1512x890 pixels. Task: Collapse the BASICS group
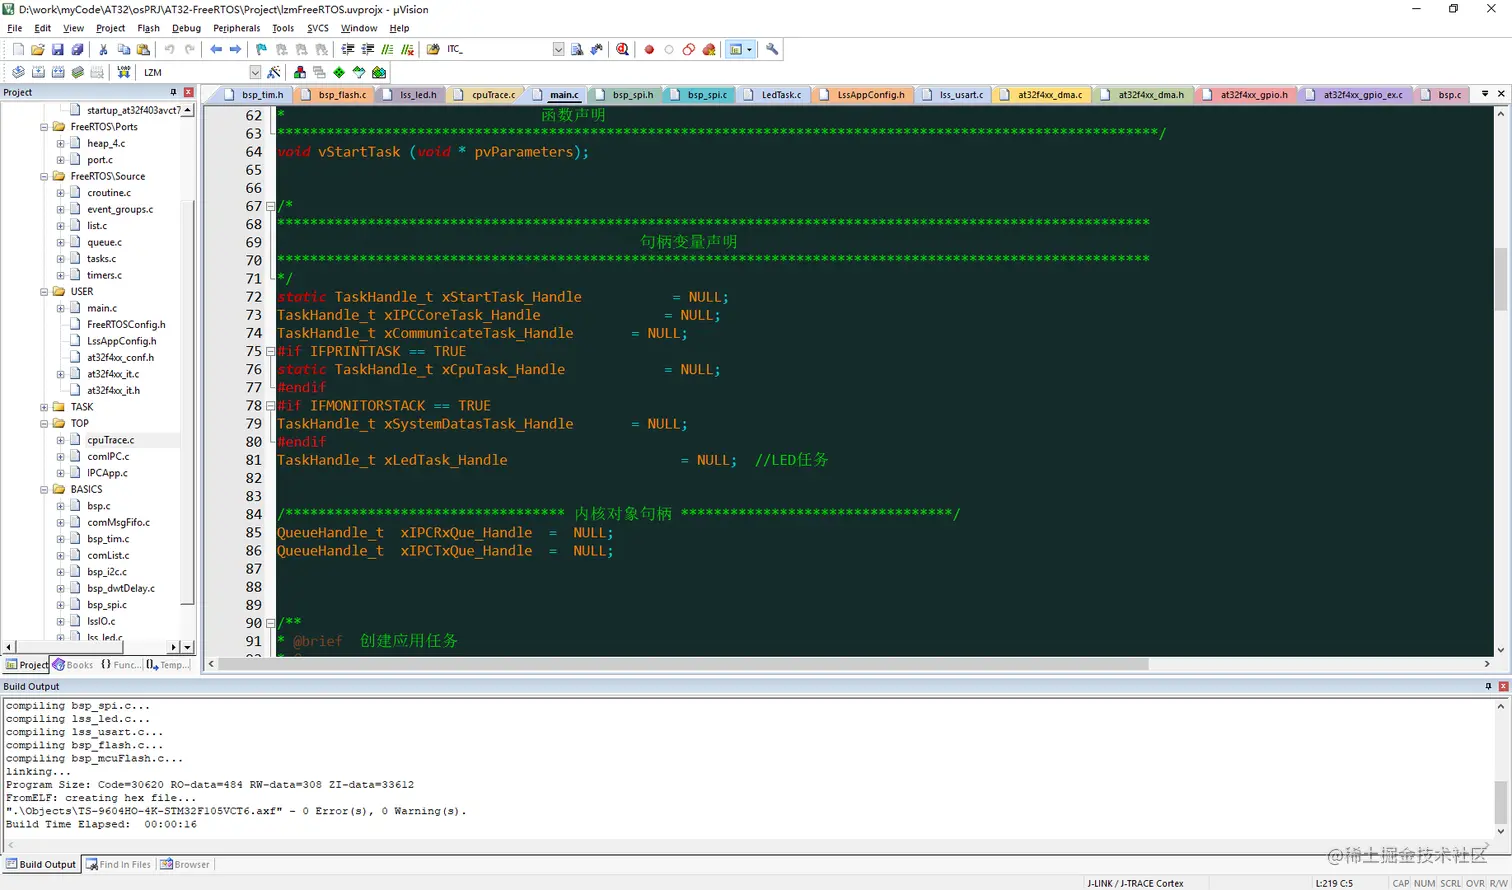pyautogui.click(x=44, y=489)
